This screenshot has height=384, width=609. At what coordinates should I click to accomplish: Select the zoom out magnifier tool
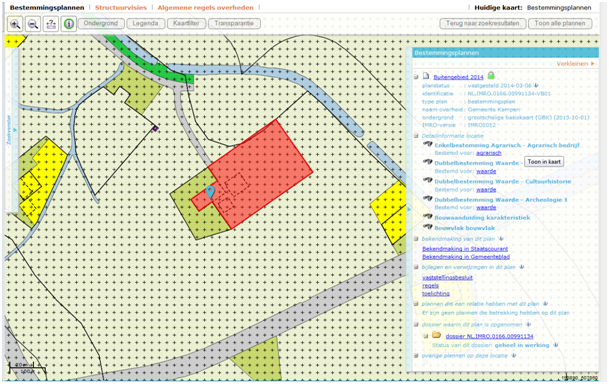pyautogui.click(x=33, y=24)
